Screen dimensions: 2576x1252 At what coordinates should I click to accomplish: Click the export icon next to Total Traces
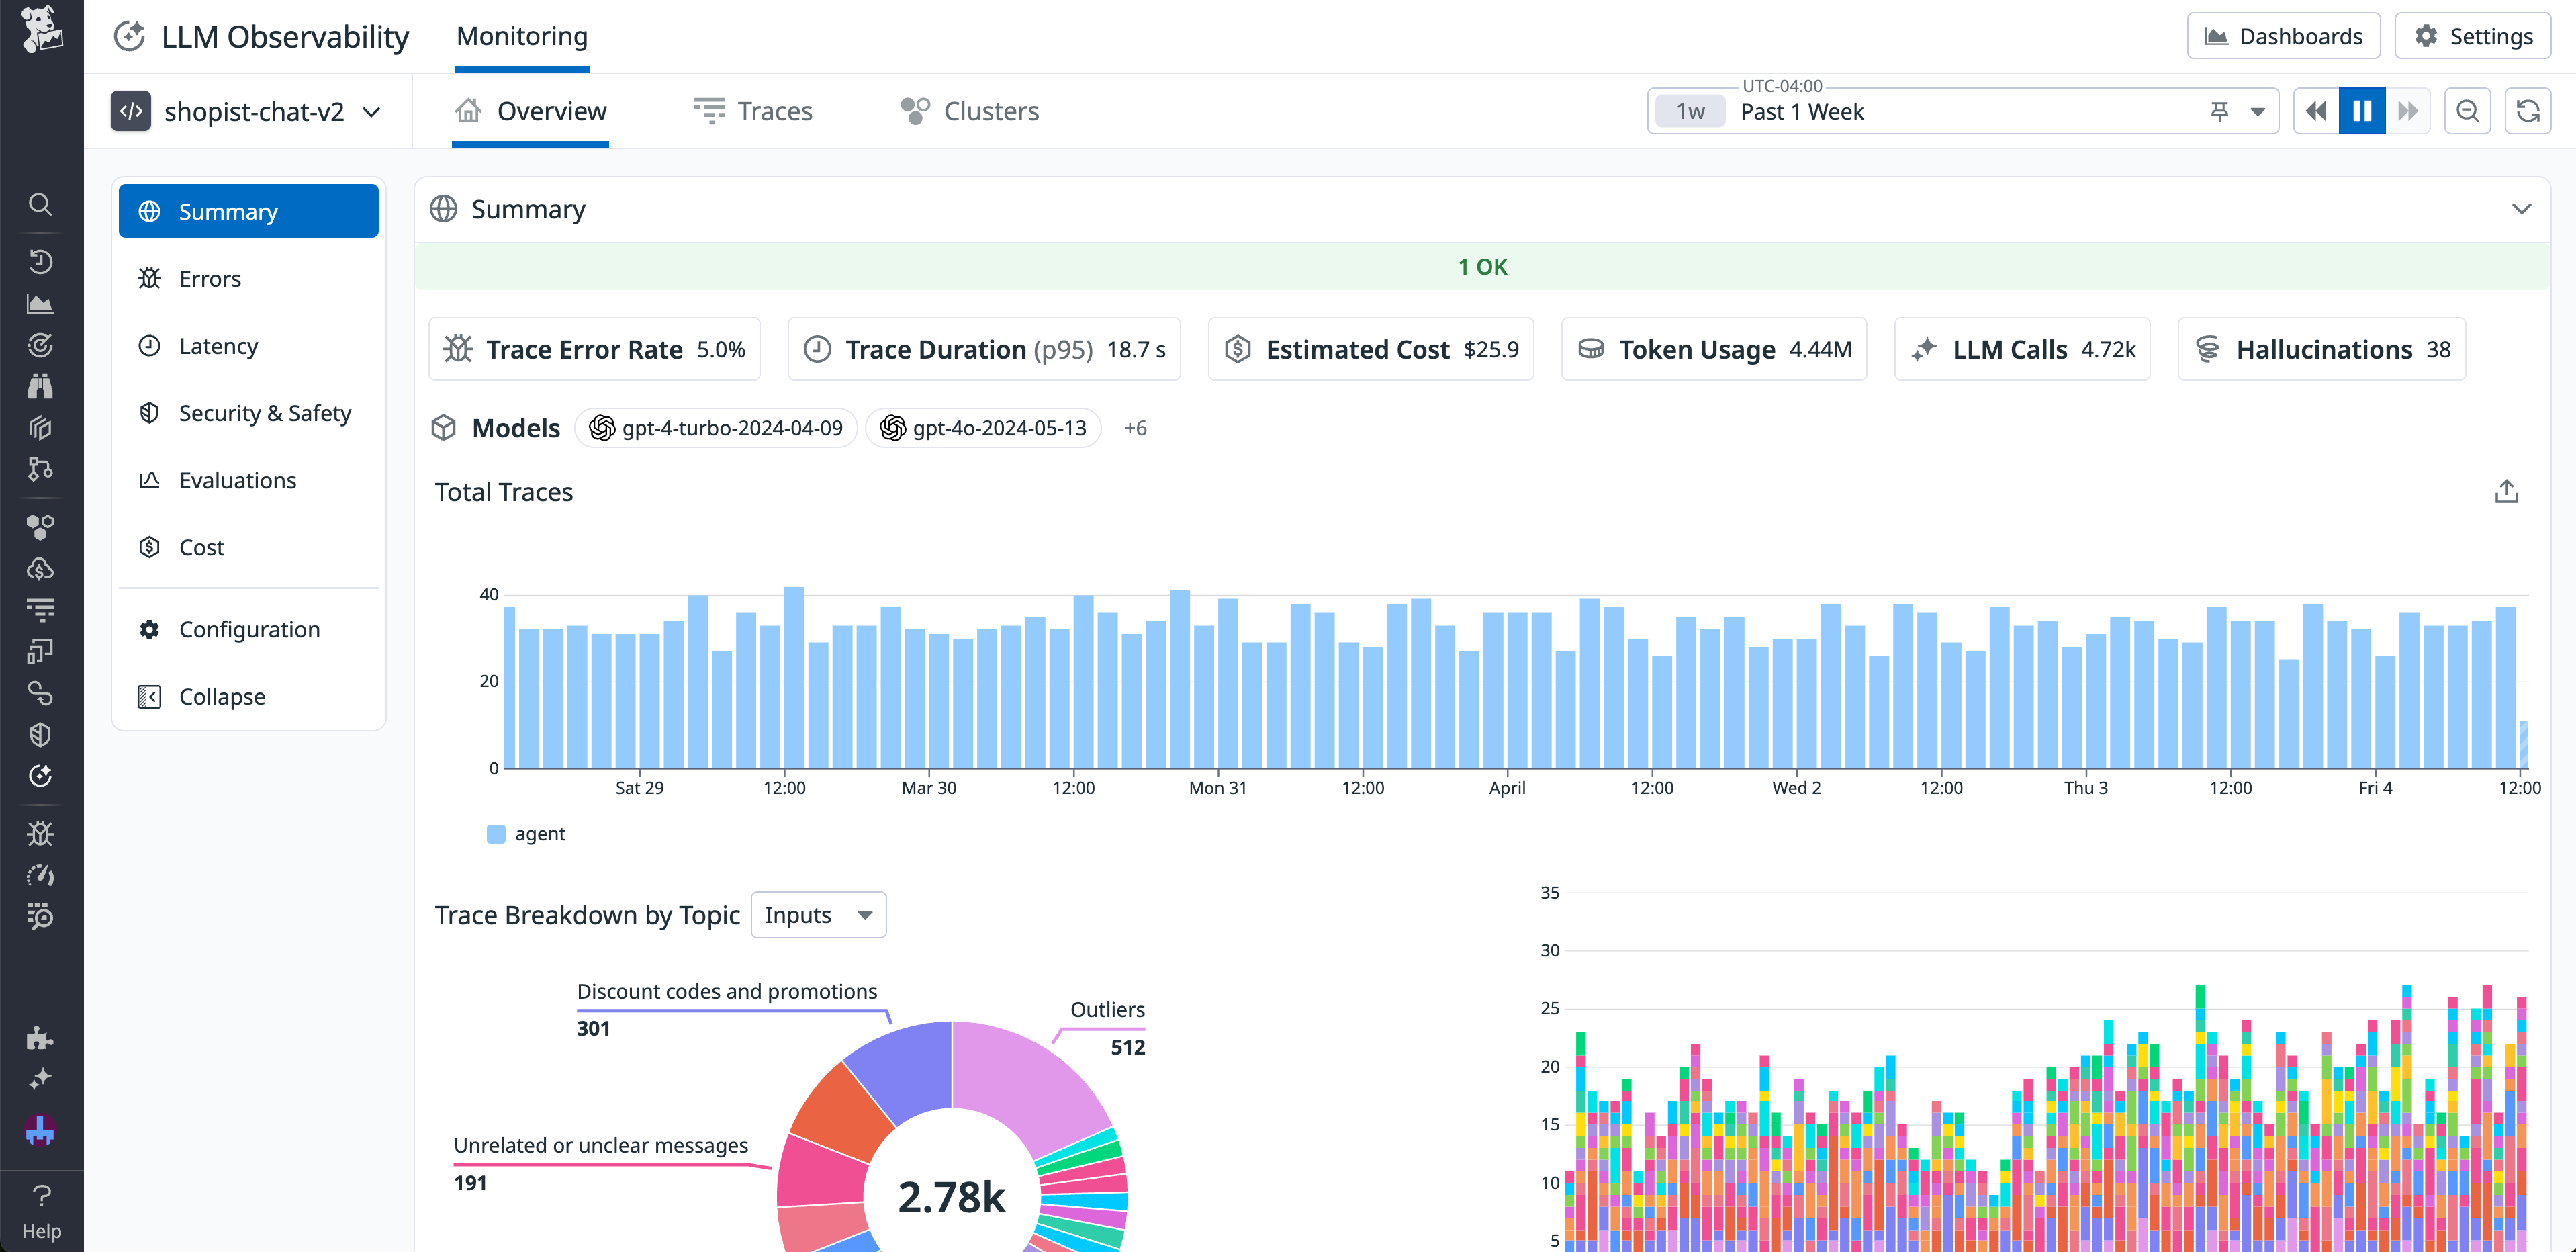pos(2506,491)
